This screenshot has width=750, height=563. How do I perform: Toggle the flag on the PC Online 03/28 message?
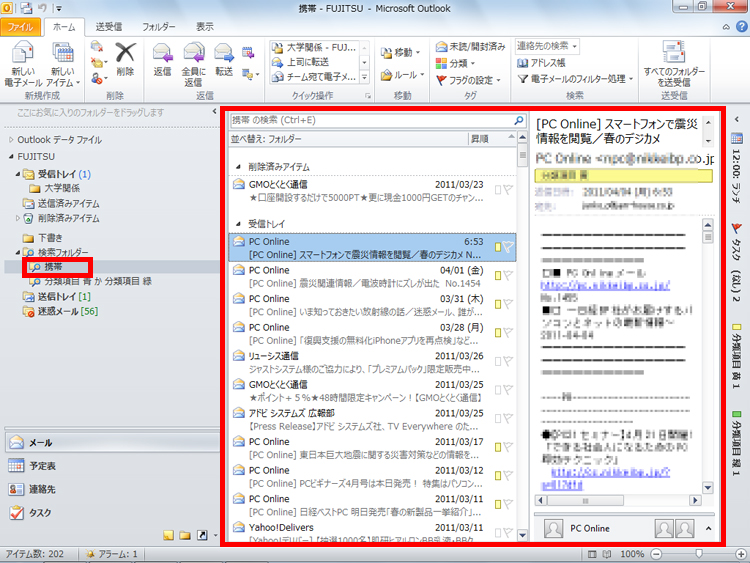click(x=508, y=332)
